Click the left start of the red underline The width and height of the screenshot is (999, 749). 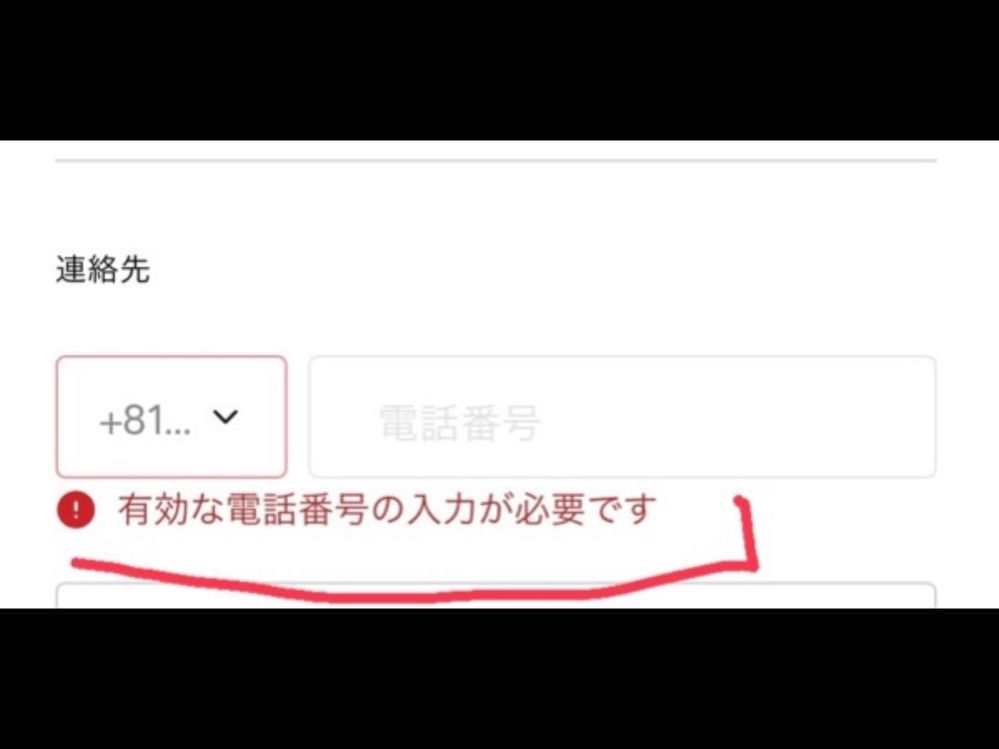(80, 562)
